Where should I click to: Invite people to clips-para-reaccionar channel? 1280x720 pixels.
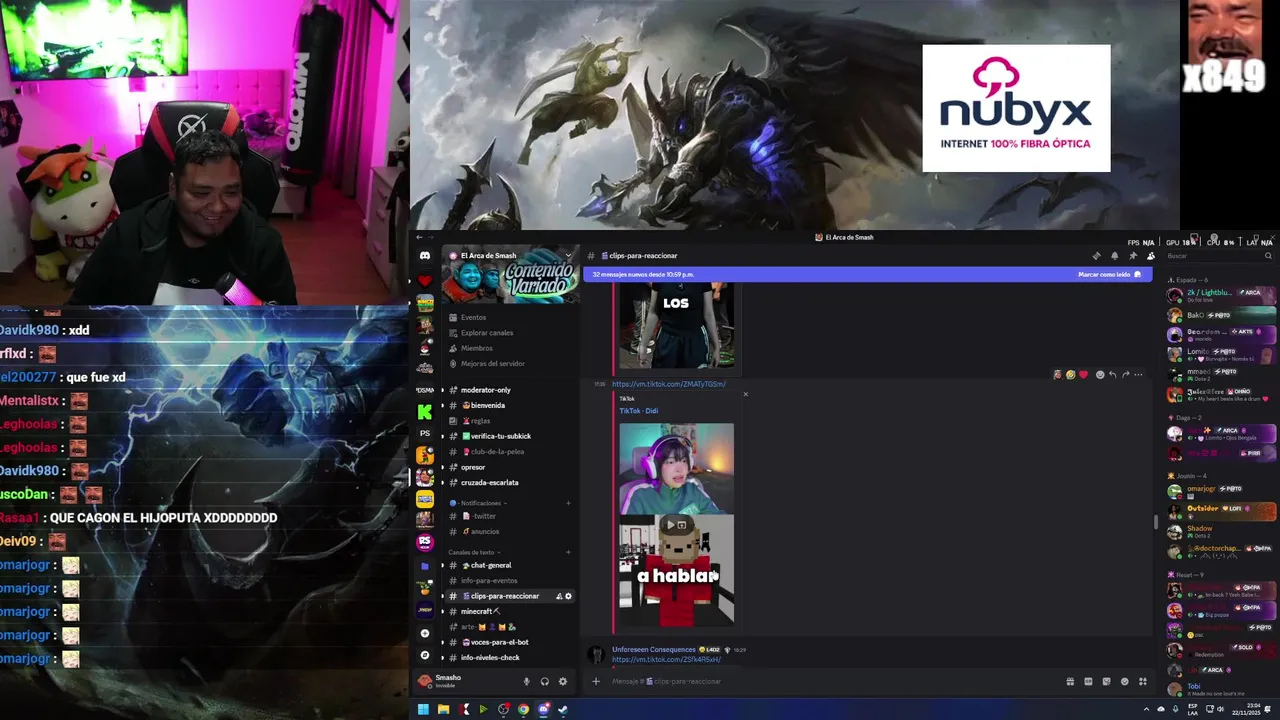click(x=559, y=596)
